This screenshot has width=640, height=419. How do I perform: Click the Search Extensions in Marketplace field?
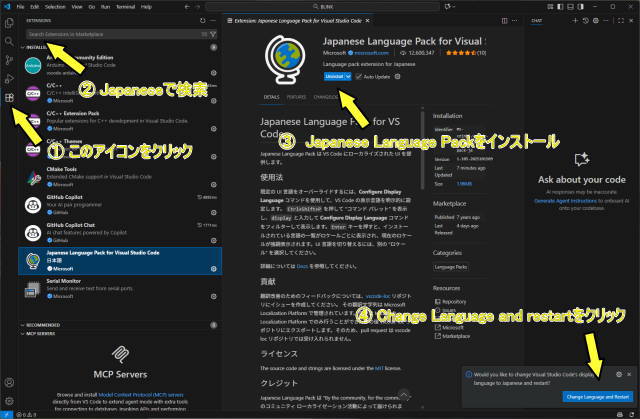pos(110,33)
